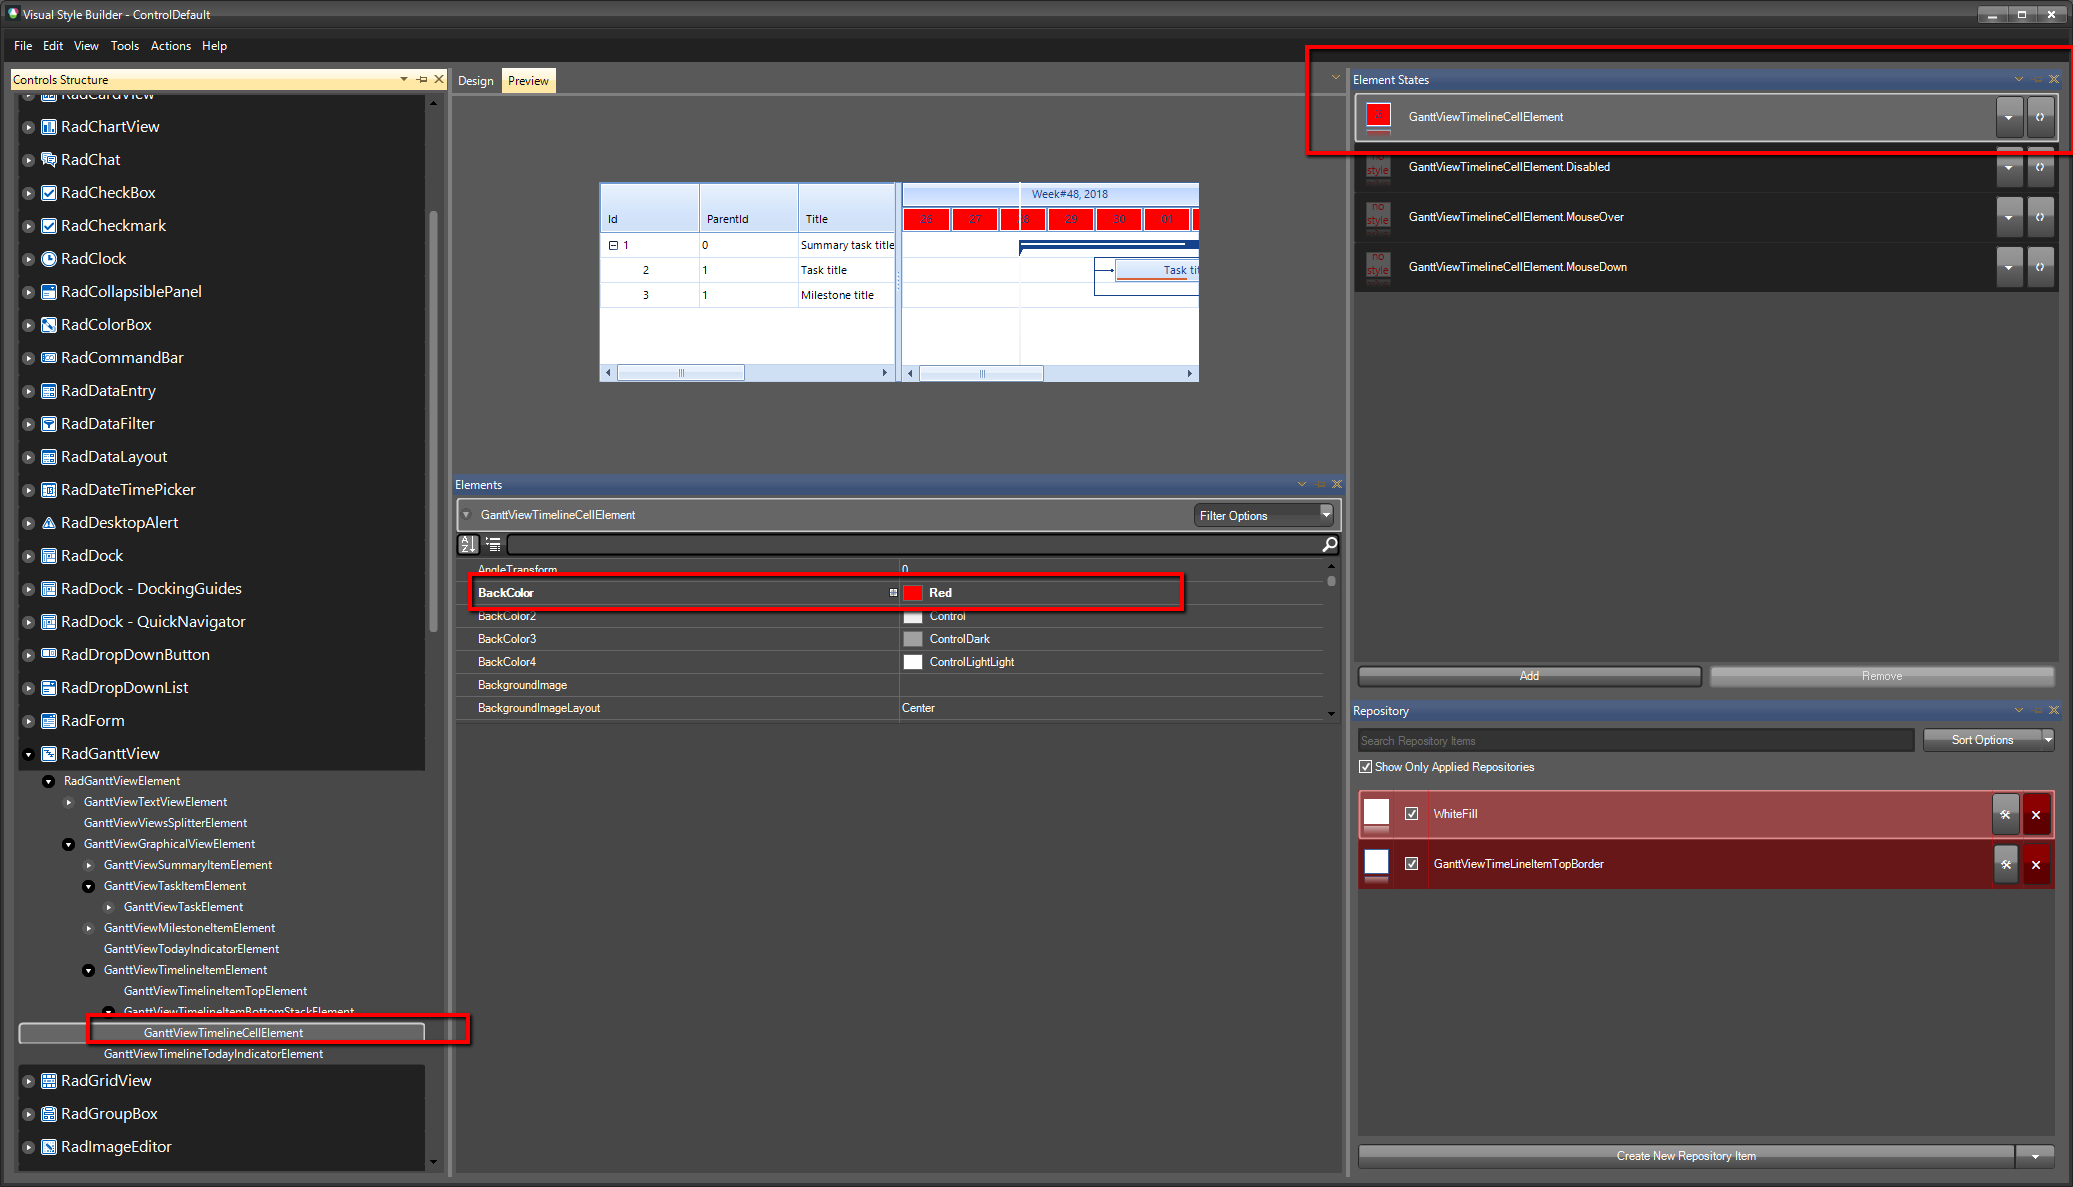Click the pin icon on the Controls Structure panel
Viewport: 2073px width, 1187px height.
click(x=422, y=79)
